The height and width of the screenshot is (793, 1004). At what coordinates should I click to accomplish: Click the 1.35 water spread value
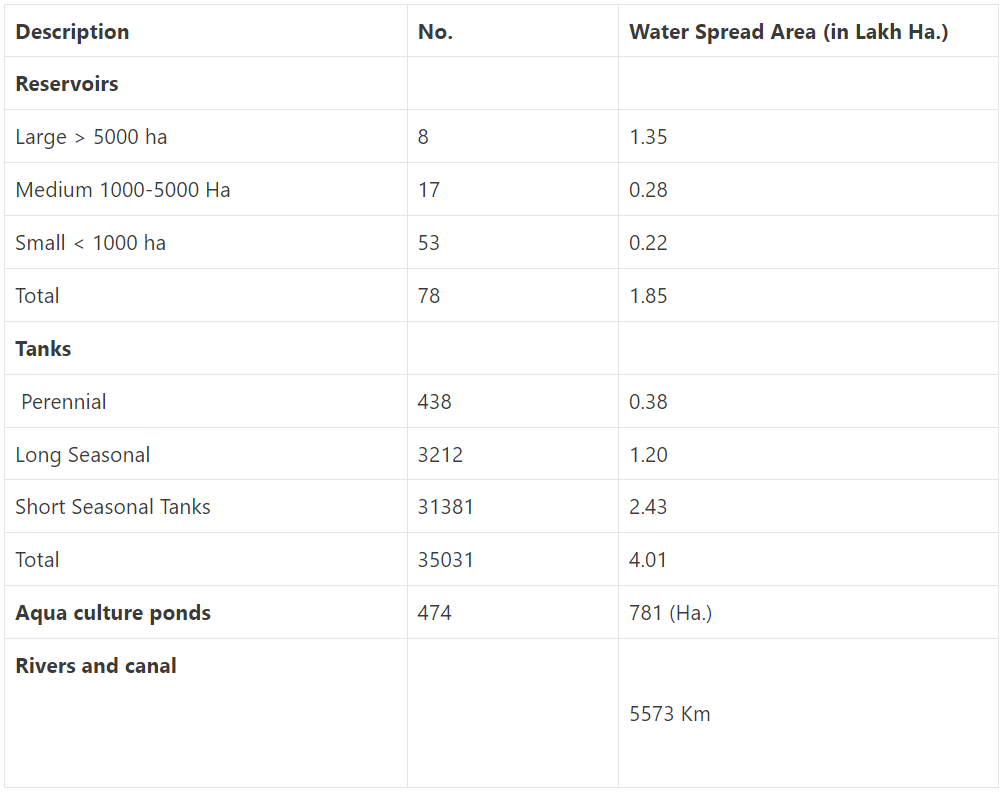648,137
